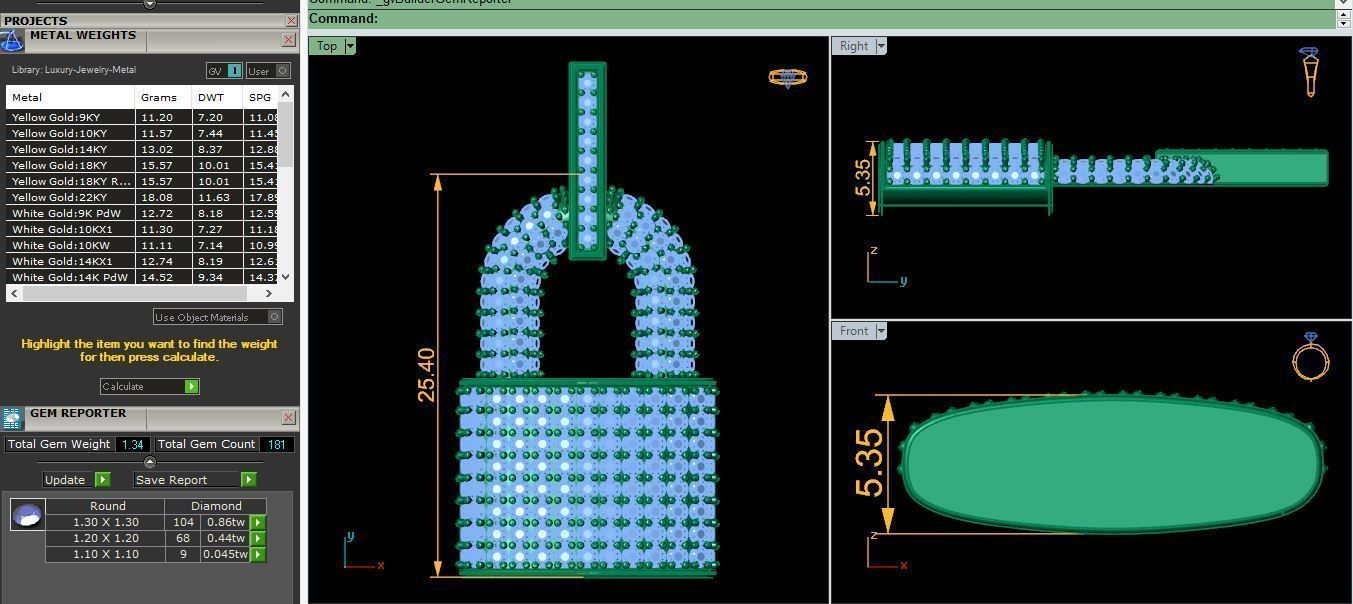Select the White Gold:10KX1 row

pos(142,229)
